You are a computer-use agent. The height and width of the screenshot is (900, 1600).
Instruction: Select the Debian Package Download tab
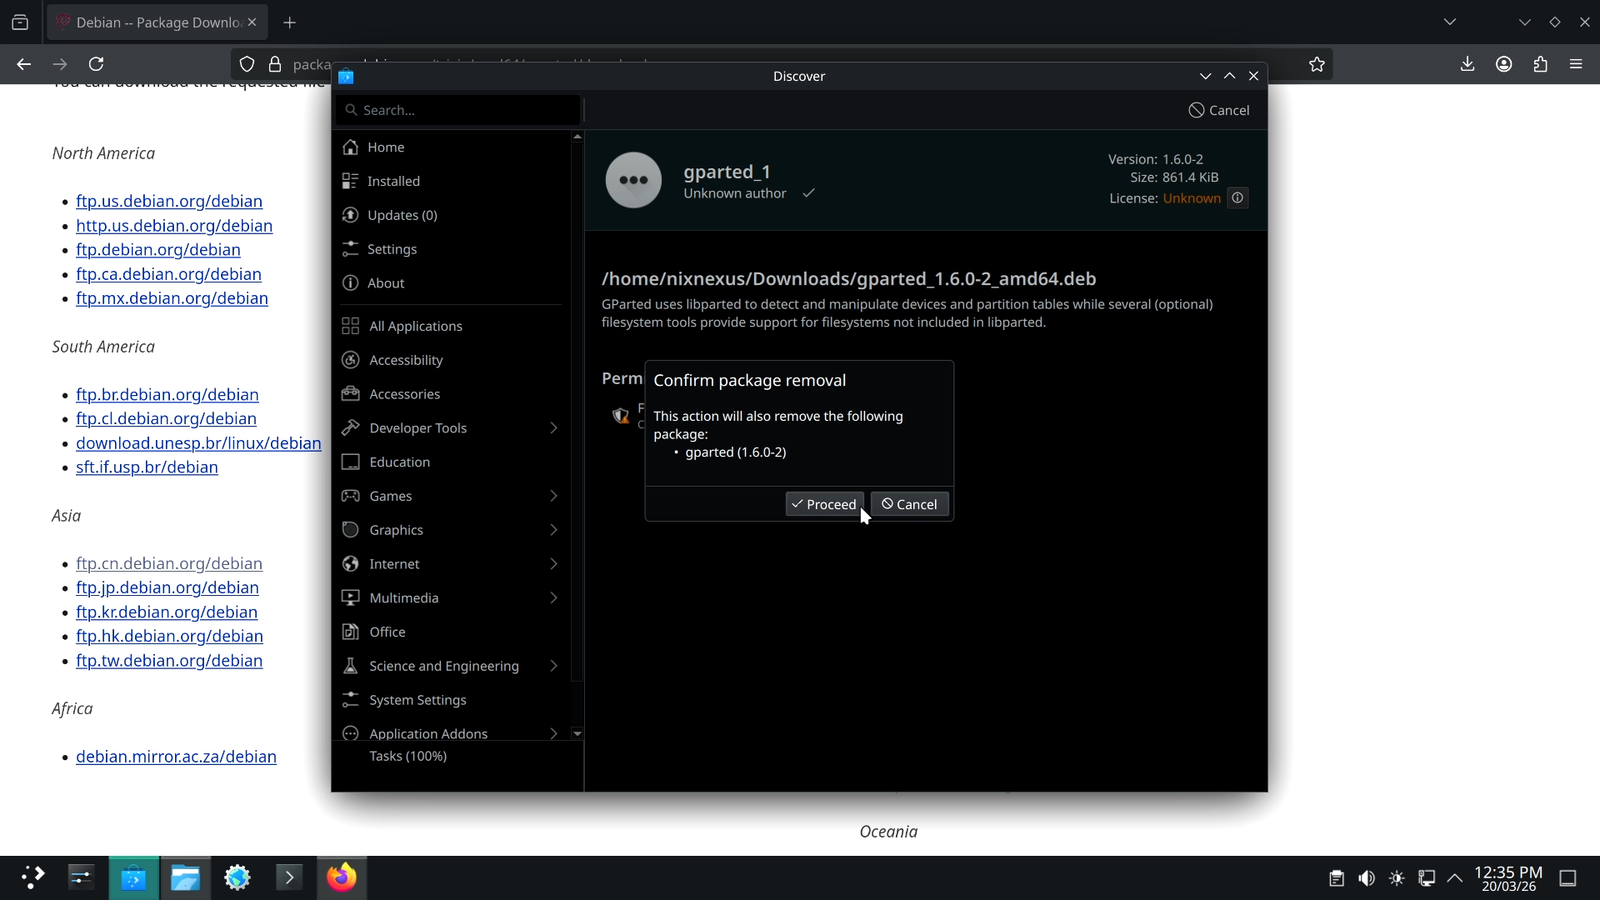pos(156,22)
